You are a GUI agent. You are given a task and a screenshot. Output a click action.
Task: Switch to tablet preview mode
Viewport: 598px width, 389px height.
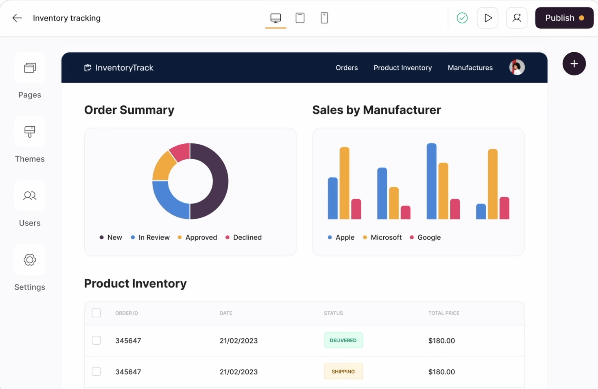pyautogui.click(x=300, y=18)
